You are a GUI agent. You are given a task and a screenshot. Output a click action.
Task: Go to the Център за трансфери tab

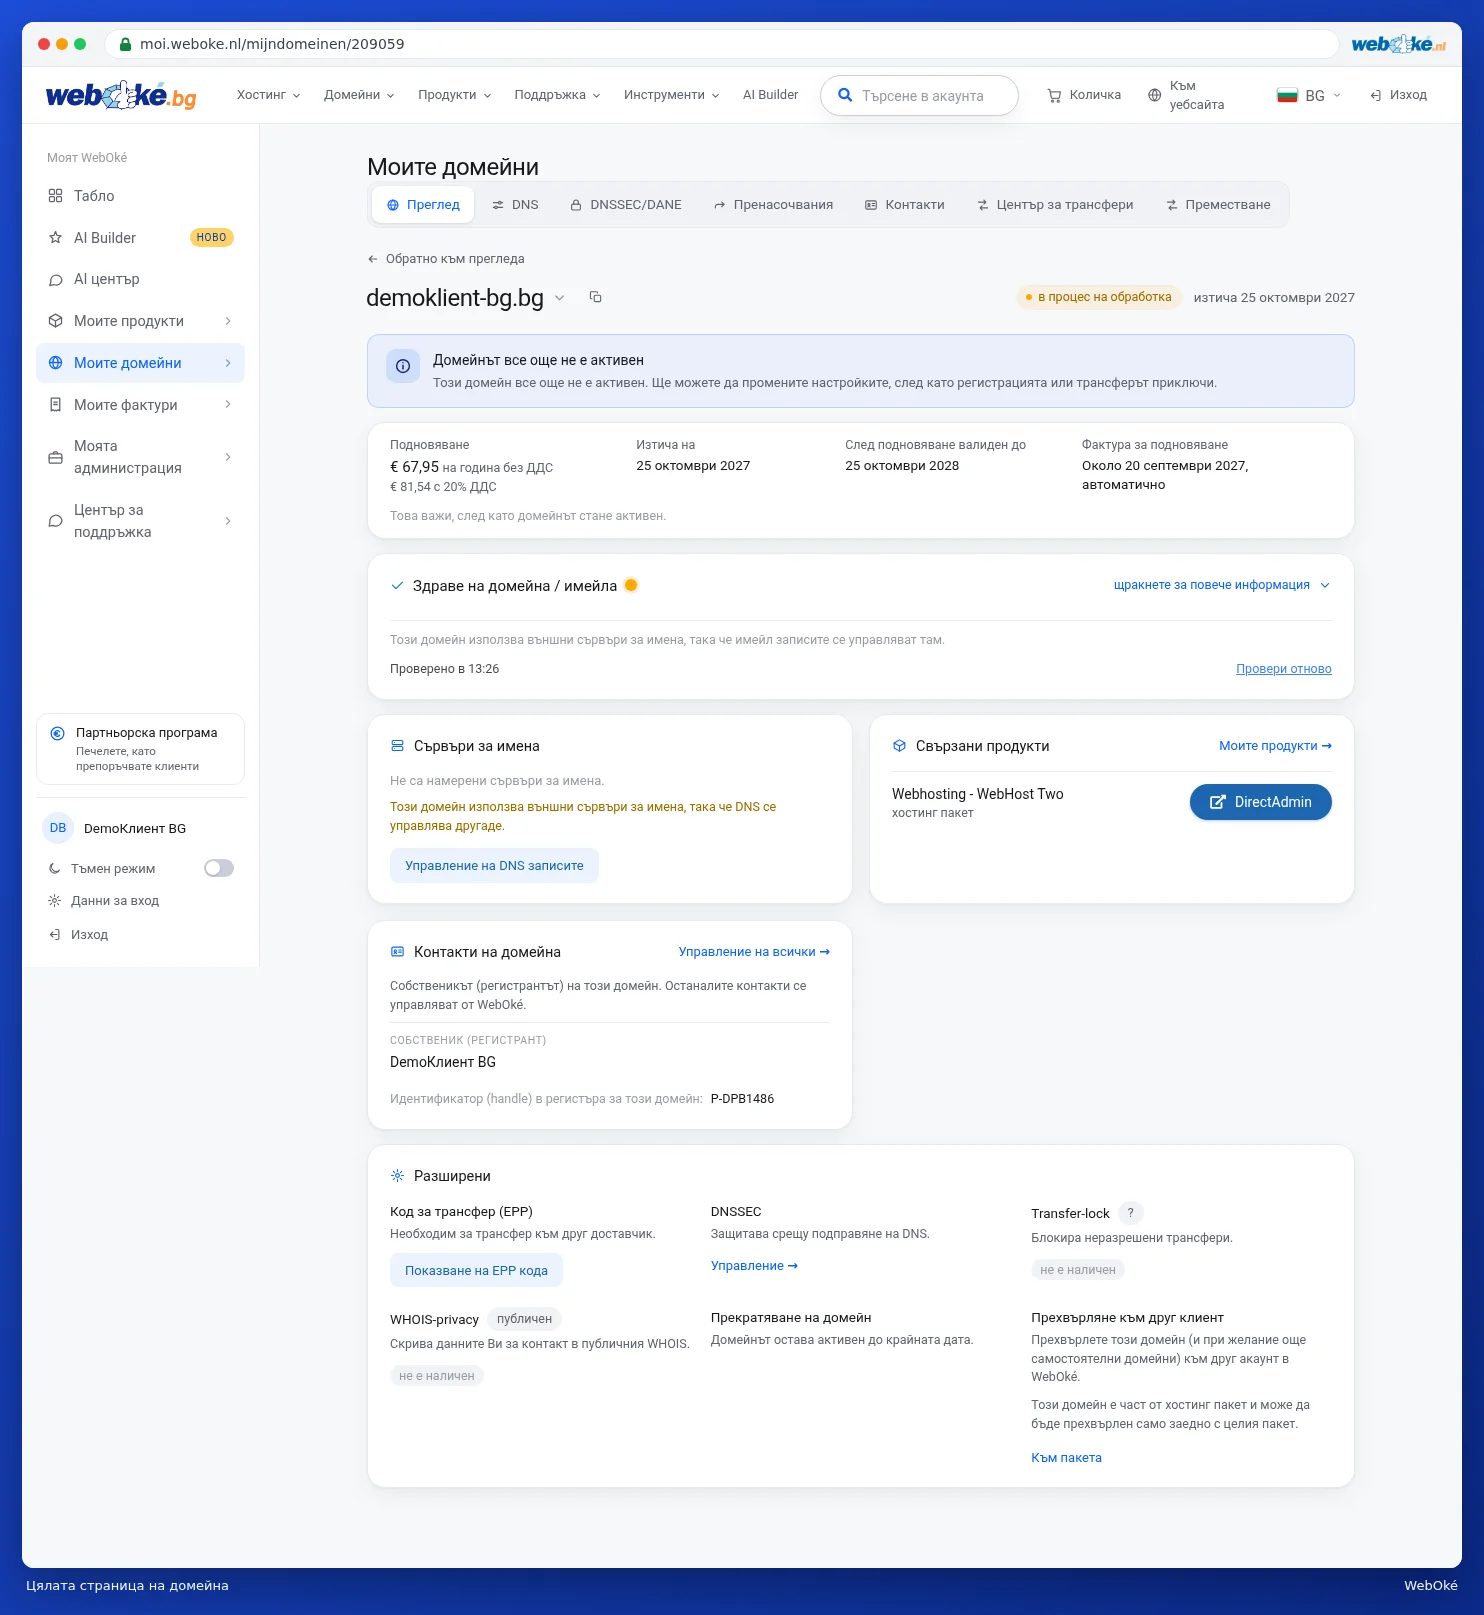pyautogui.click(x=1055, y=205)
